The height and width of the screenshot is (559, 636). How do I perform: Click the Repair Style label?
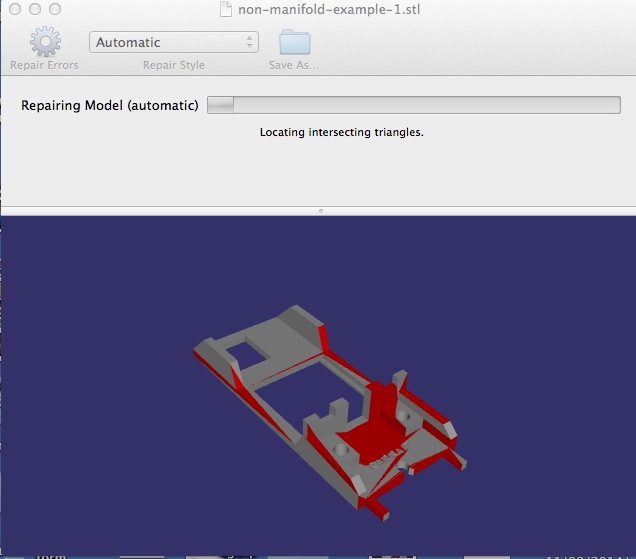(173, 65)
